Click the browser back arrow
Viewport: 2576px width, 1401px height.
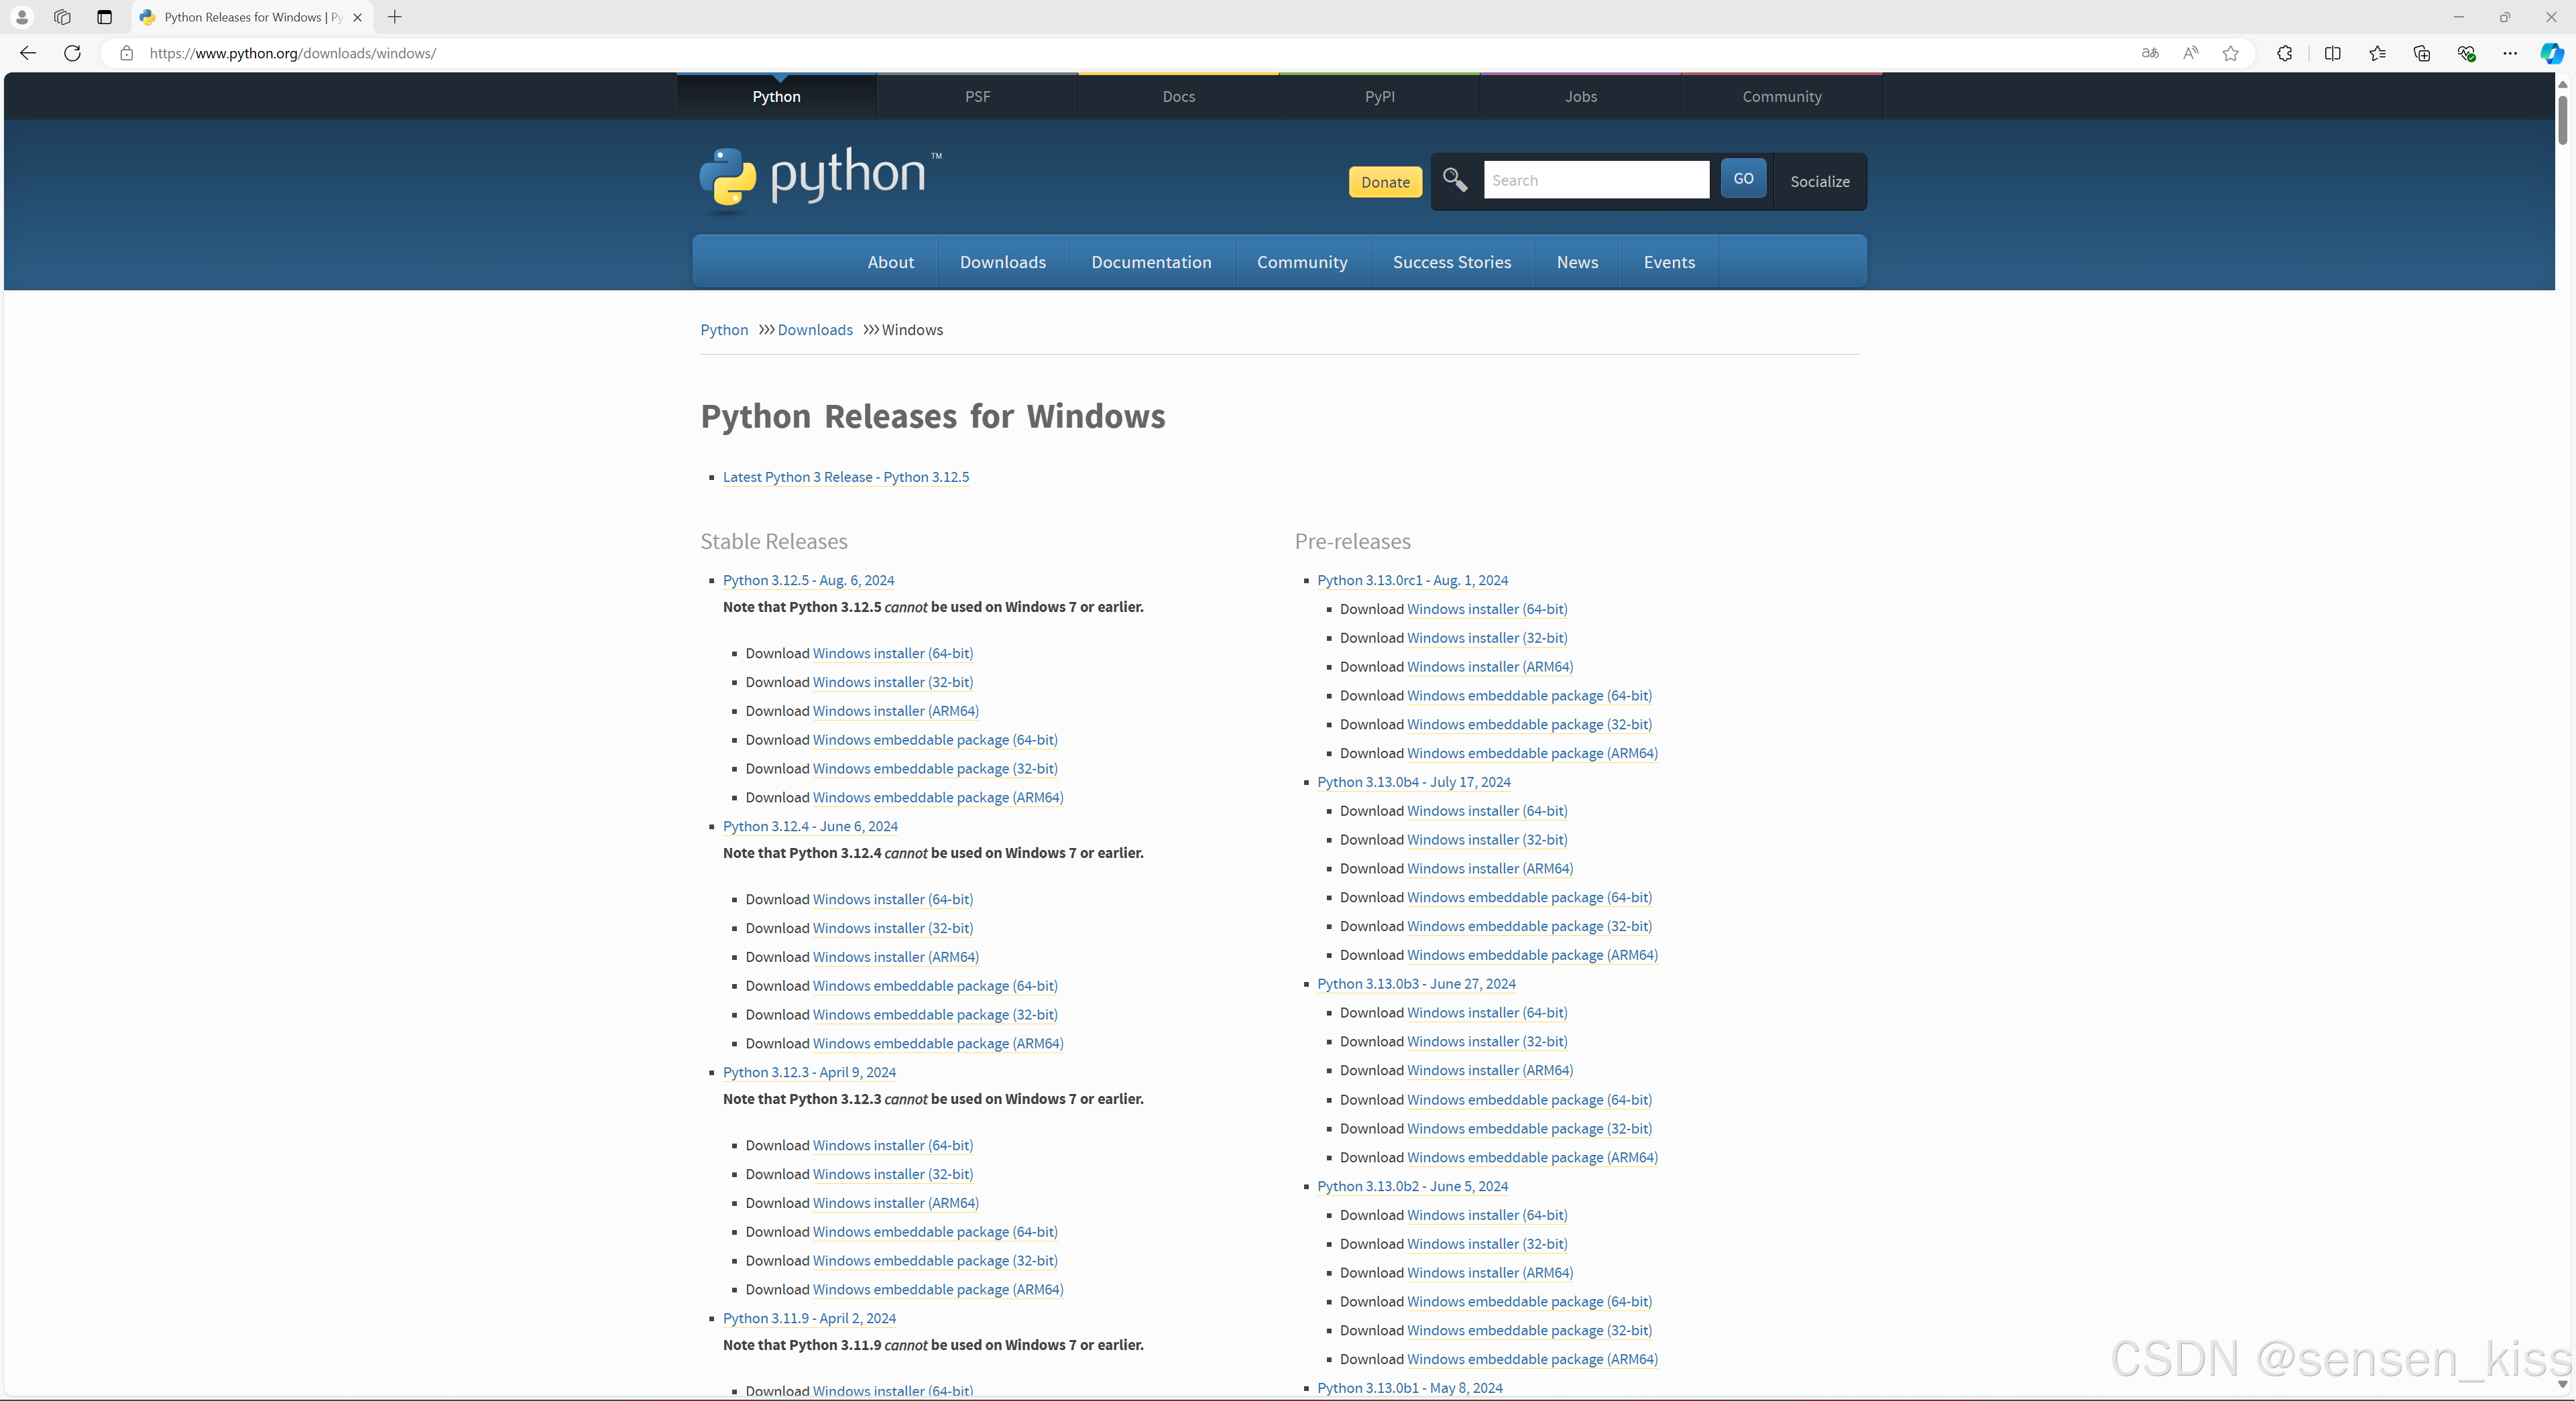pos(28,53)
